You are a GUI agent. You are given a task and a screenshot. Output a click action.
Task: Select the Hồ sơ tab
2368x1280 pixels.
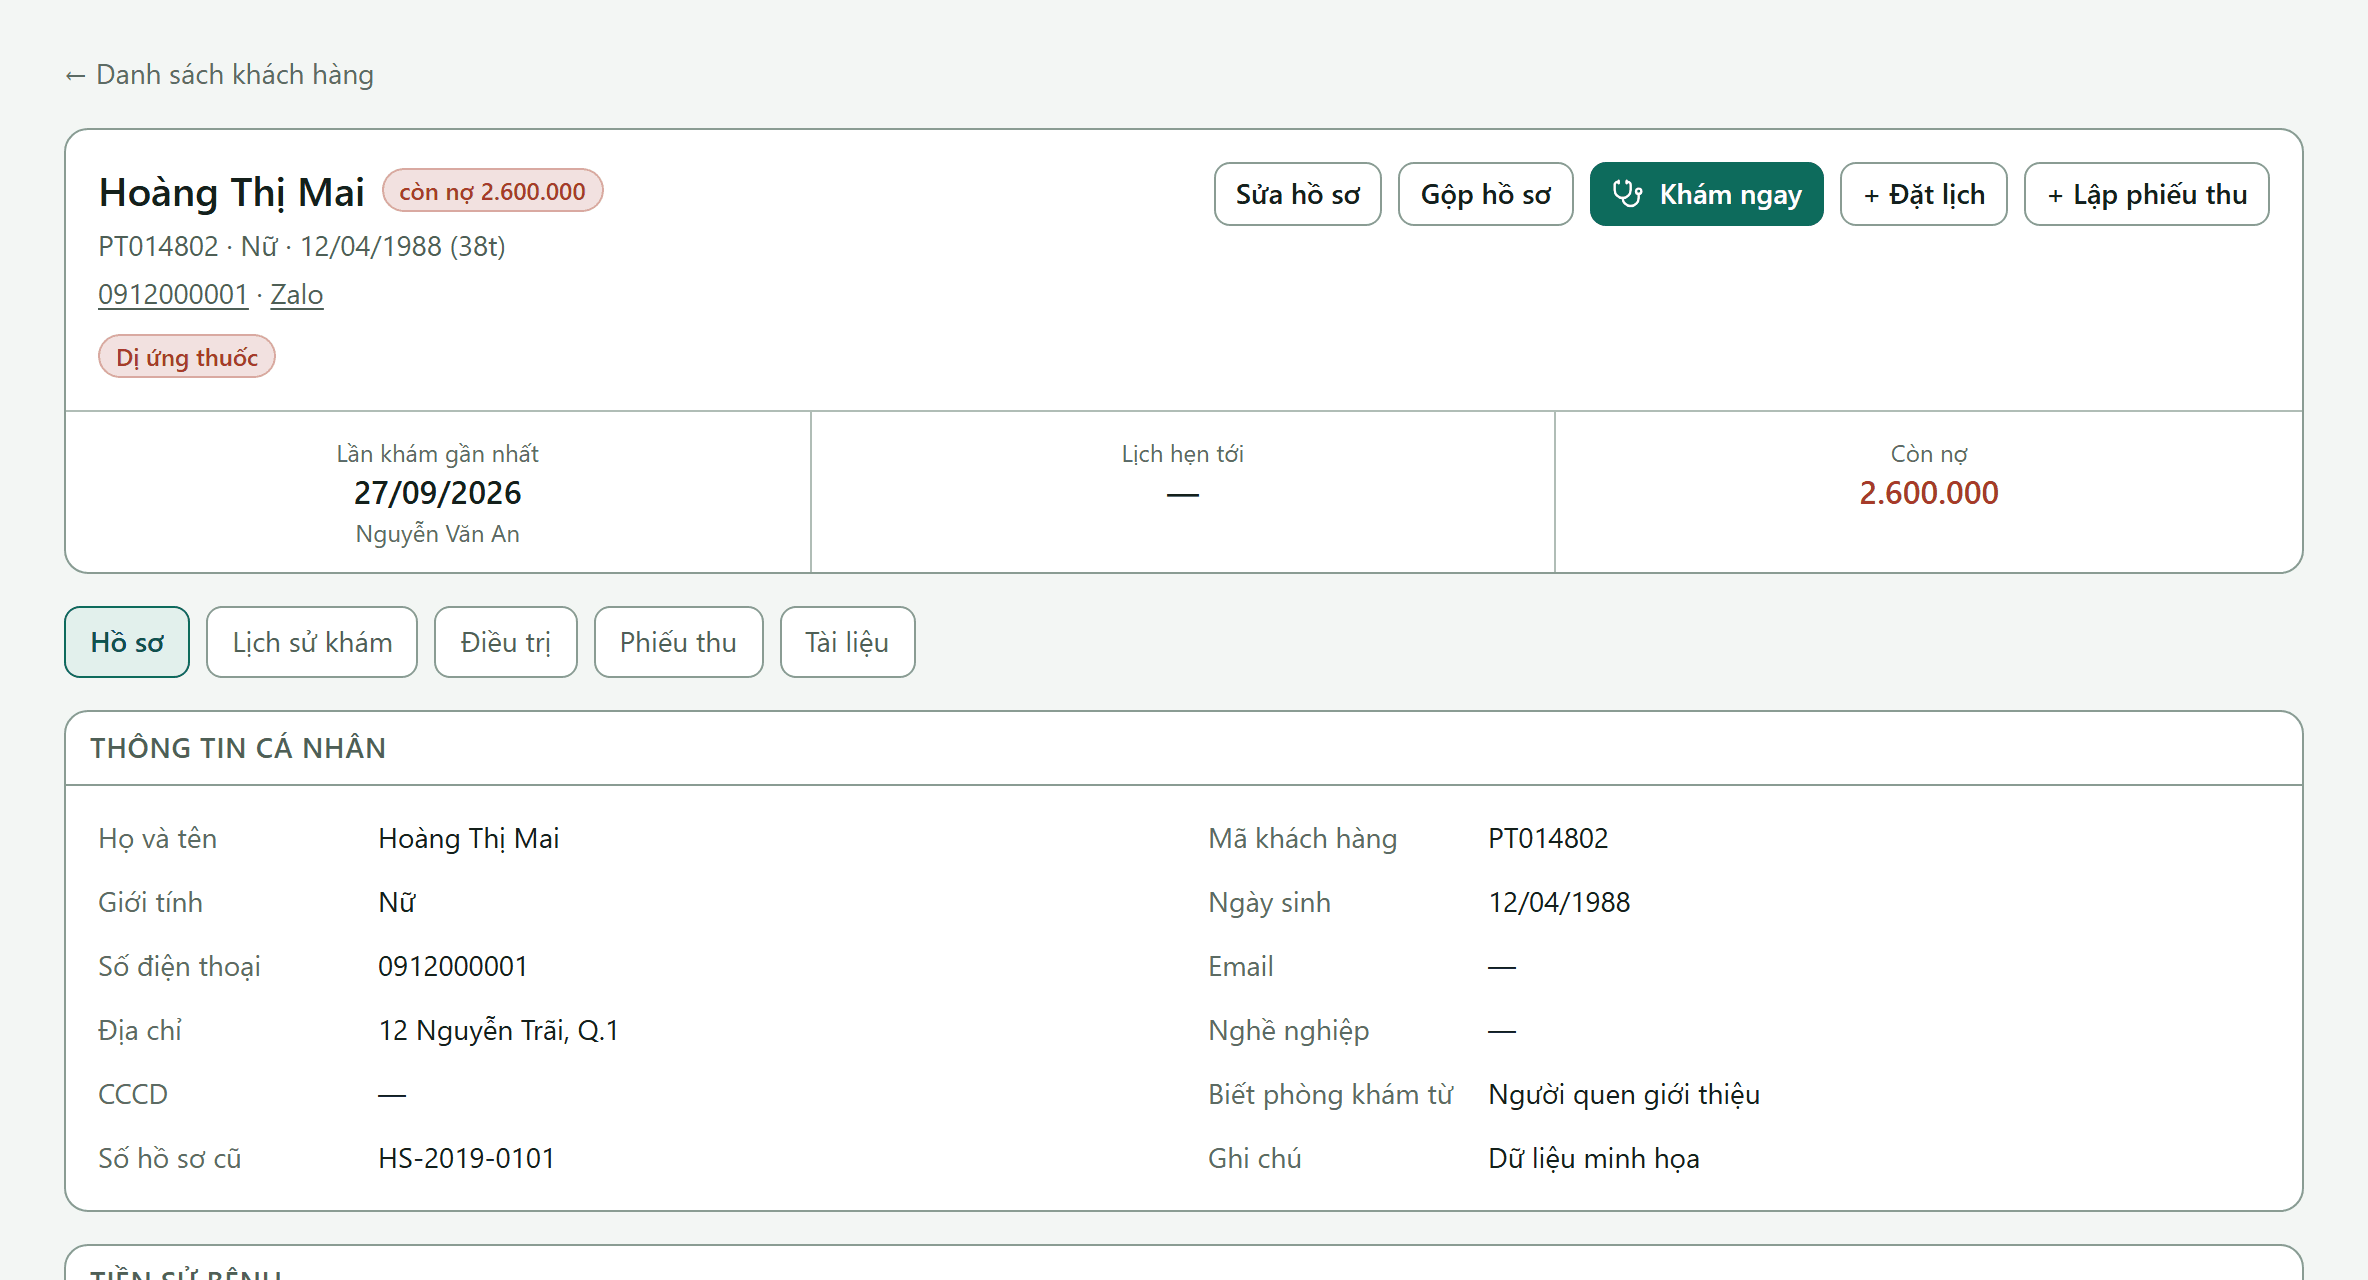click(x=127, y=642)
